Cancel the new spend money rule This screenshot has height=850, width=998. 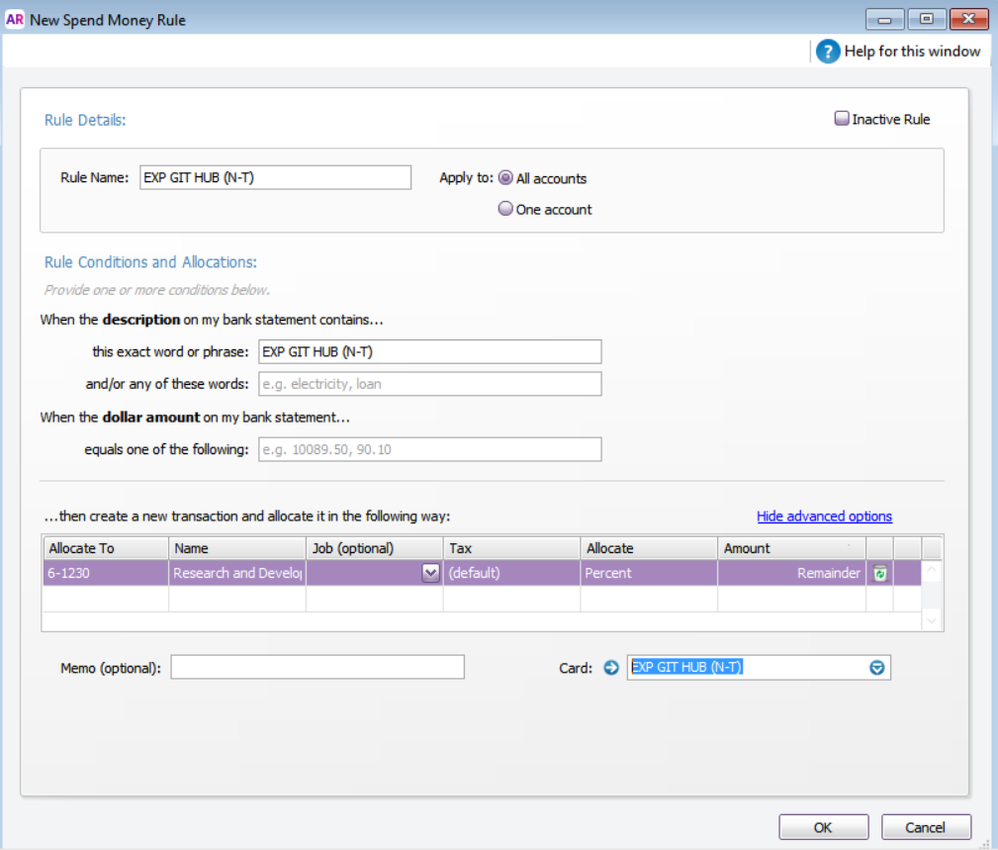(x=925, y=827)
